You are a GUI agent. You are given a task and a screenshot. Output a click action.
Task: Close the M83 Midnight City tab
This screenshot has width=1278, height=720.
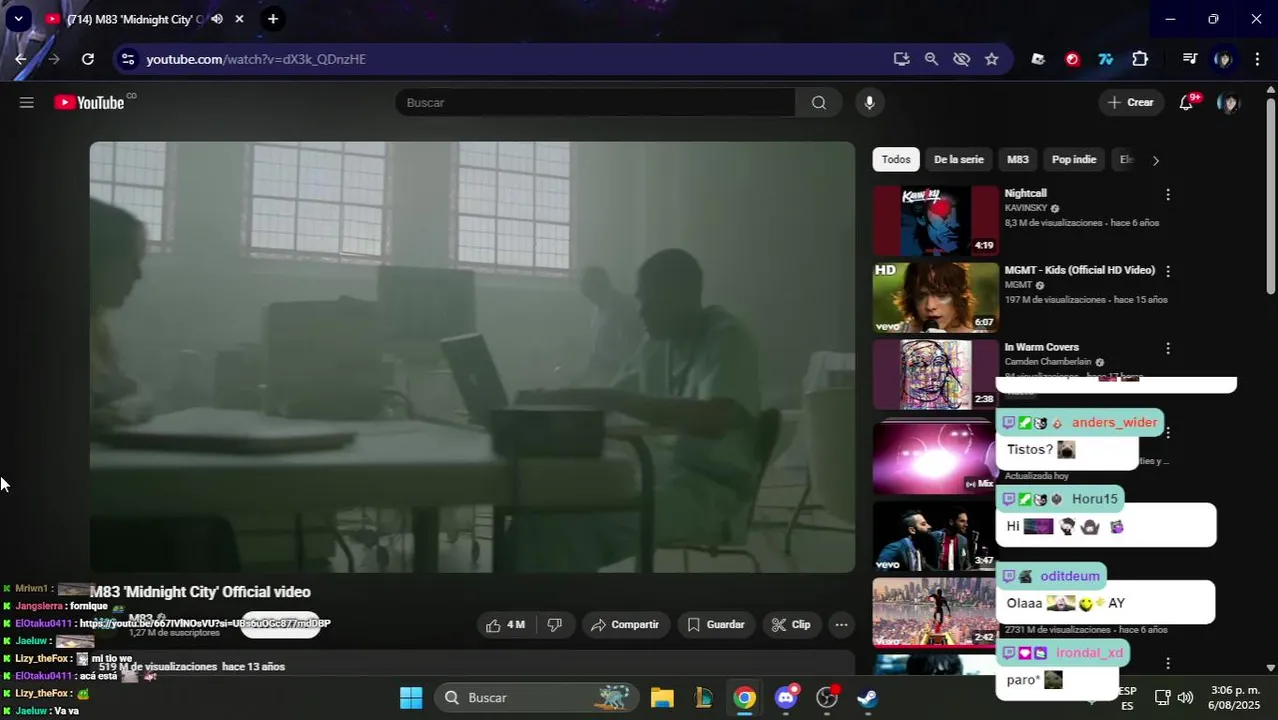click(239, 19)
